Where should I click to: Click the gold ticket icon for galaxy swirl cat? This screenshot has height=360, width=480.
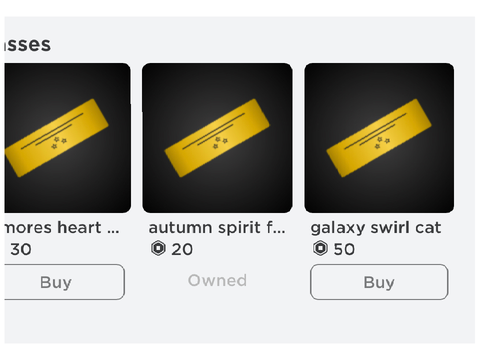[x=379, y=138]
